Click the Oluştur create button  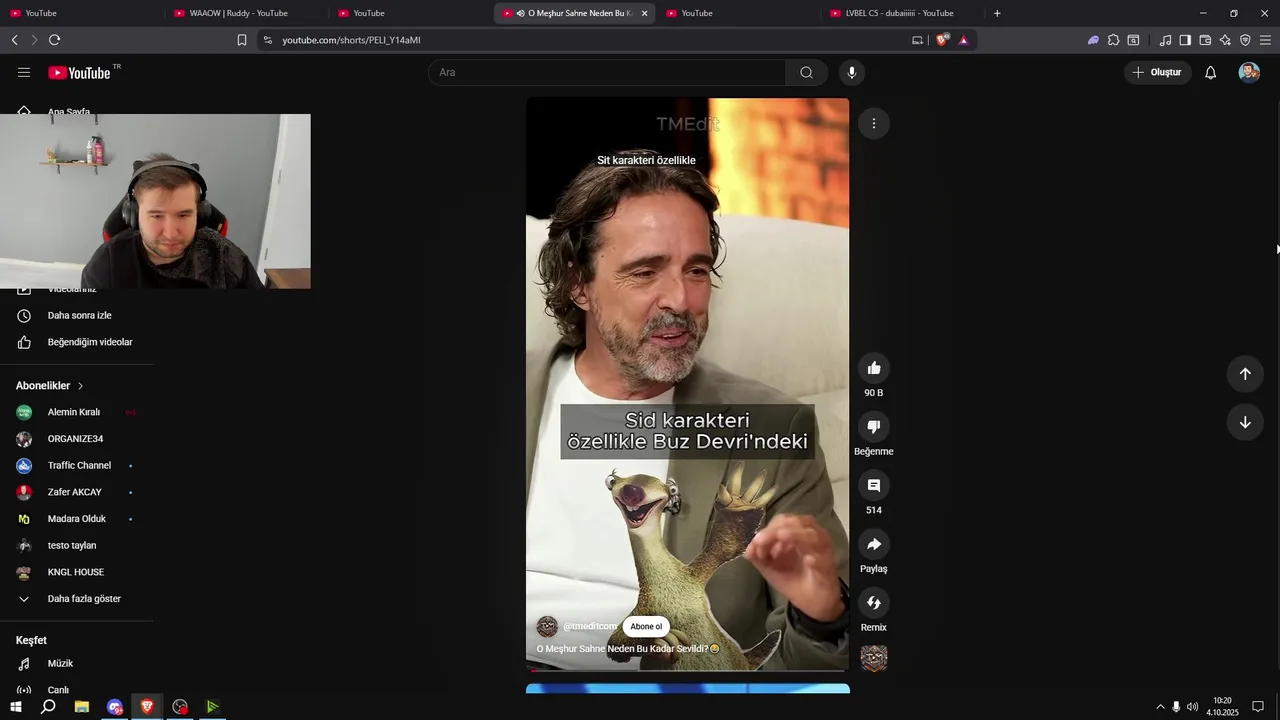click(1157, 72)
